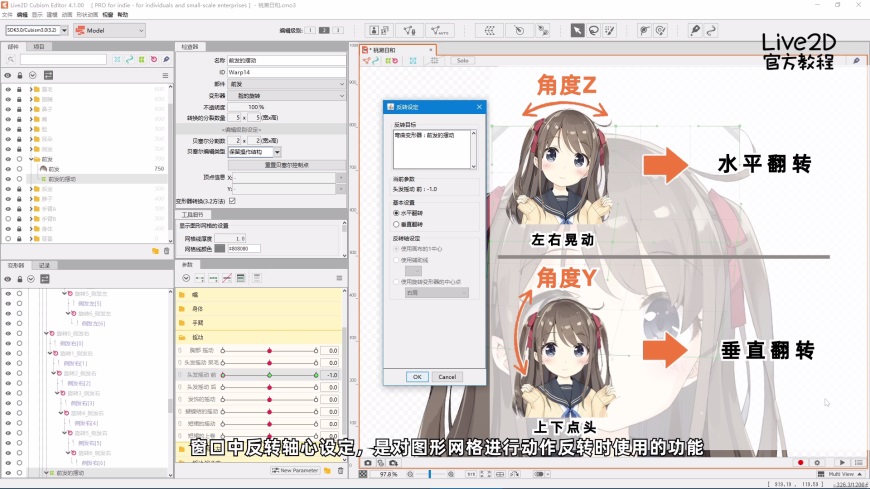Open the 变形器 deformer dropdown in inspector
870x489 pixels.
(x=287, y=95)
